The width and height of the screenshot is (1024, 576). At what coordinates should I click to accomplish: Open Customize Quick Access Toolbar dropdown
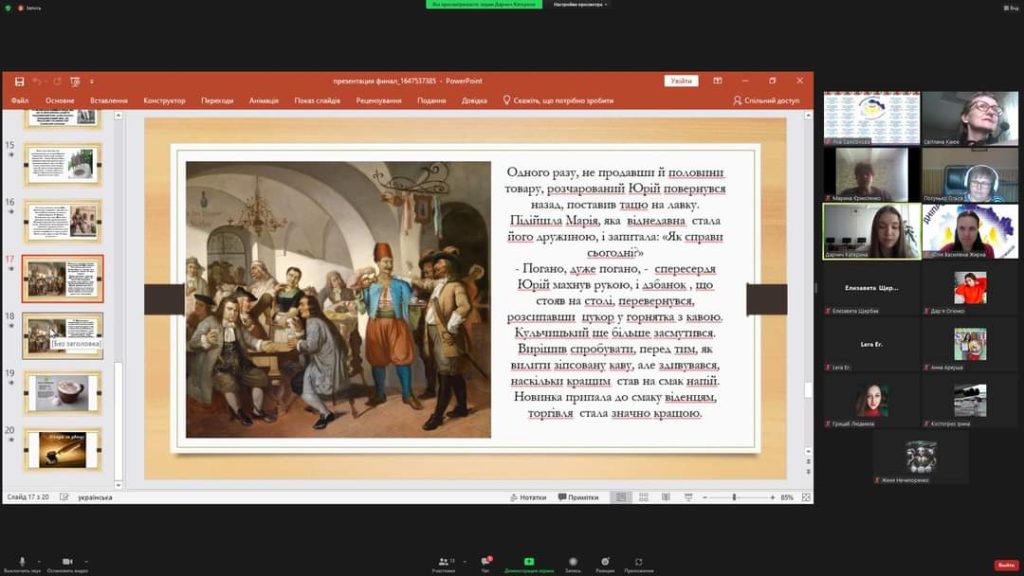click(91, 82)
